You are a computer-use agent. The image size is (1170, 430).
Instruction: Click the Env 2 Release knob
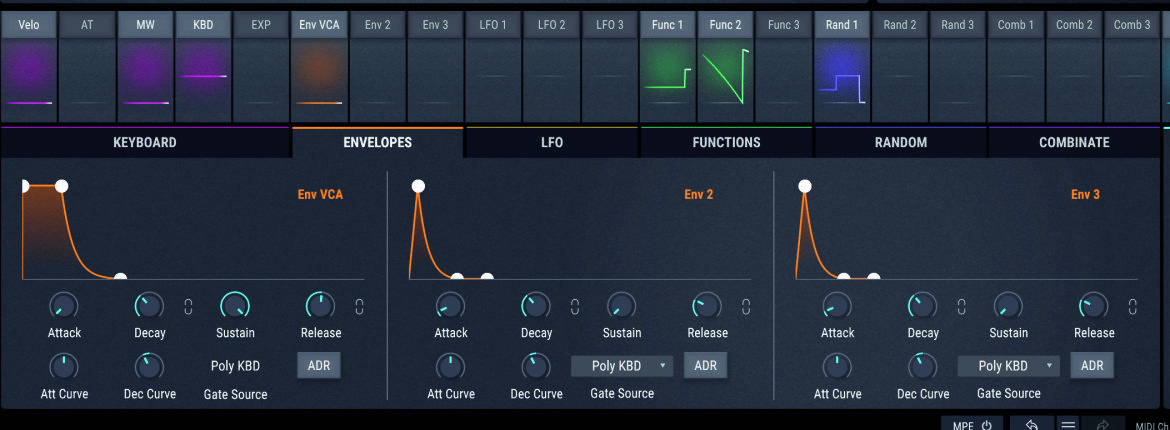click(707, 305)
